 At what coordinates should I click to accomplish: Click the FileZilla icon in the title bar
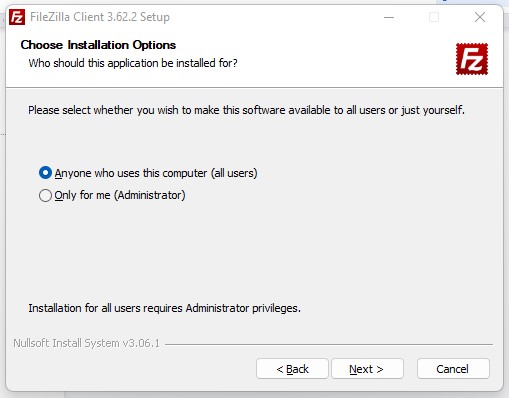[17, 17]
